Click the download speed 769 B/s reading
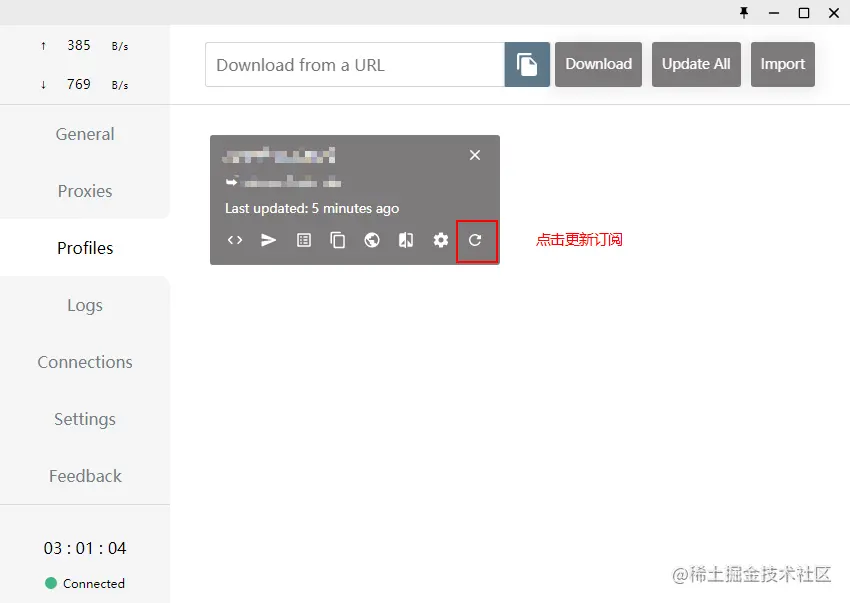 pos(85,85)
